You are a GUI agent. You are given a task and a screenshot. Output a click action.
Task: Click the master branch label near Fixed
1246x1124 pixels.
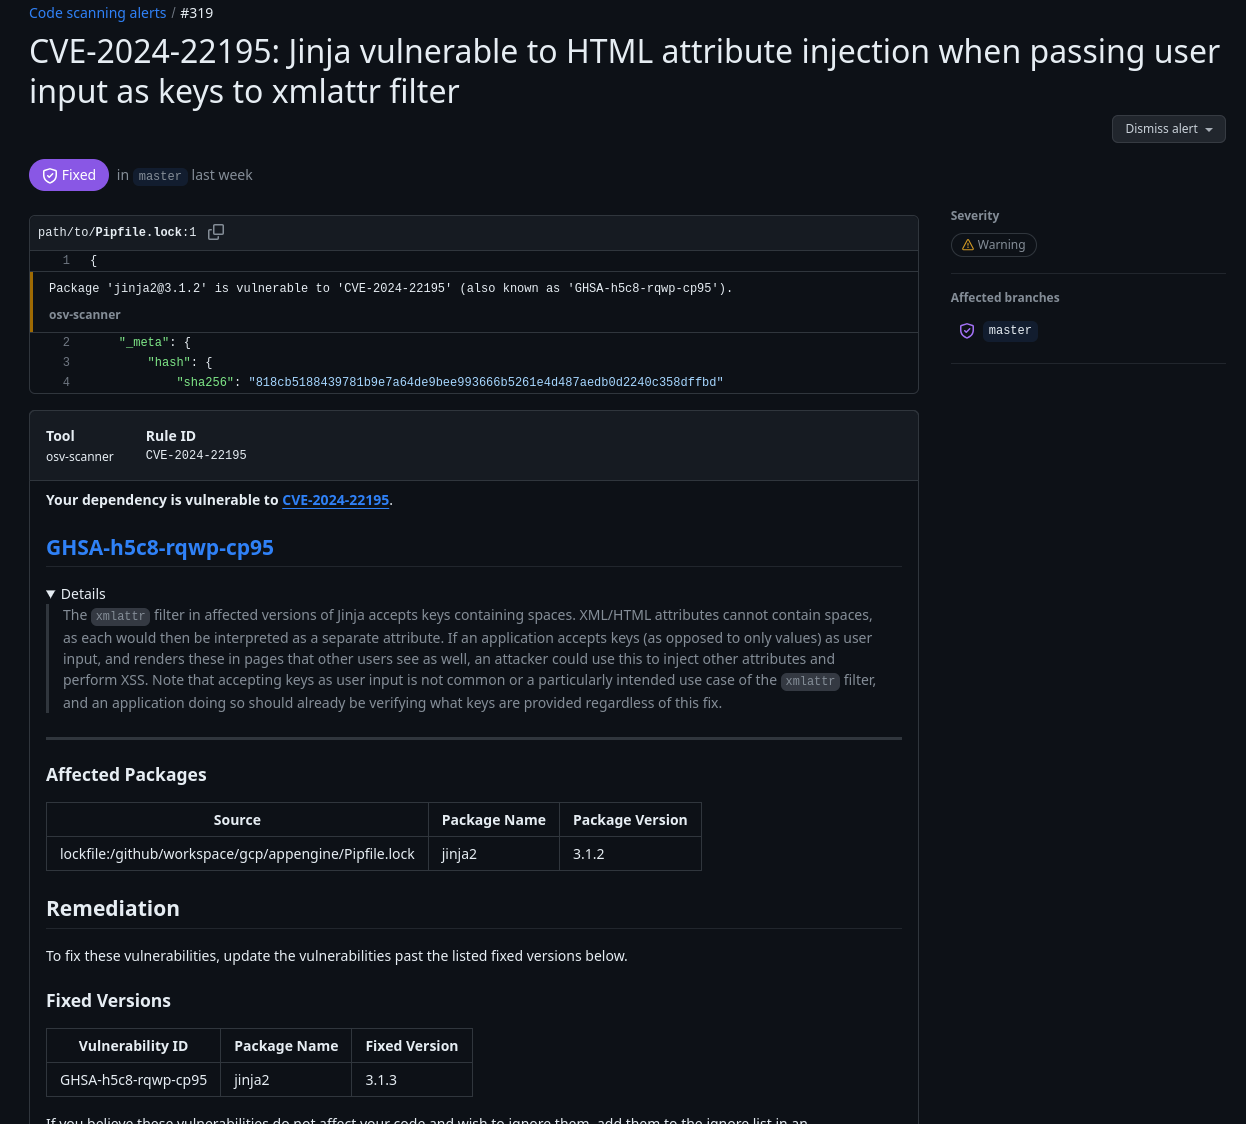point(160,176)
